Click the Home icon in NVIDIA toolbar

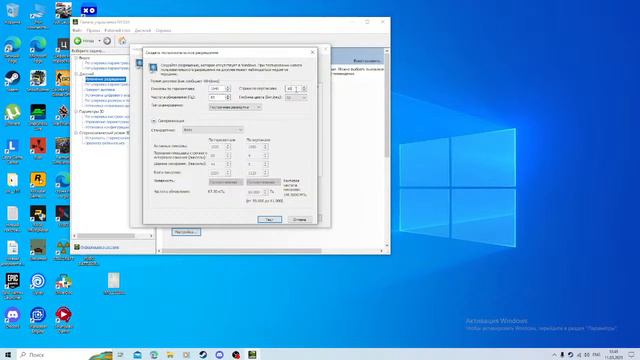click(x=122, y=40)
